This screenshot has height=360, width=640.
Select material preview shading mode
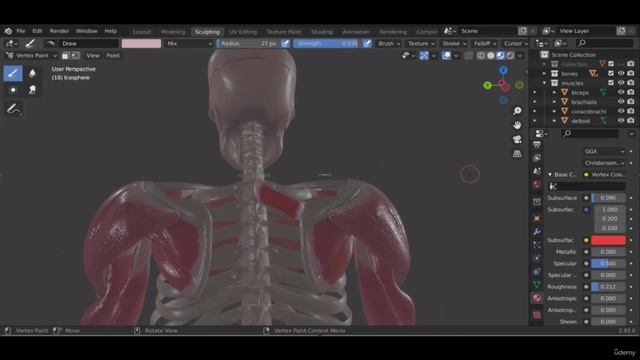tap(500, 56)
